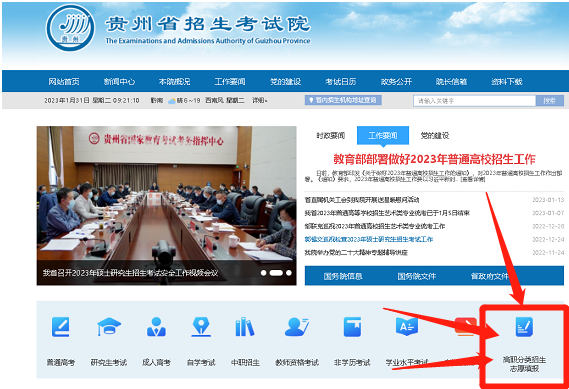
Task: Open the 中职招生 books icon
Action: pos(245,327)
